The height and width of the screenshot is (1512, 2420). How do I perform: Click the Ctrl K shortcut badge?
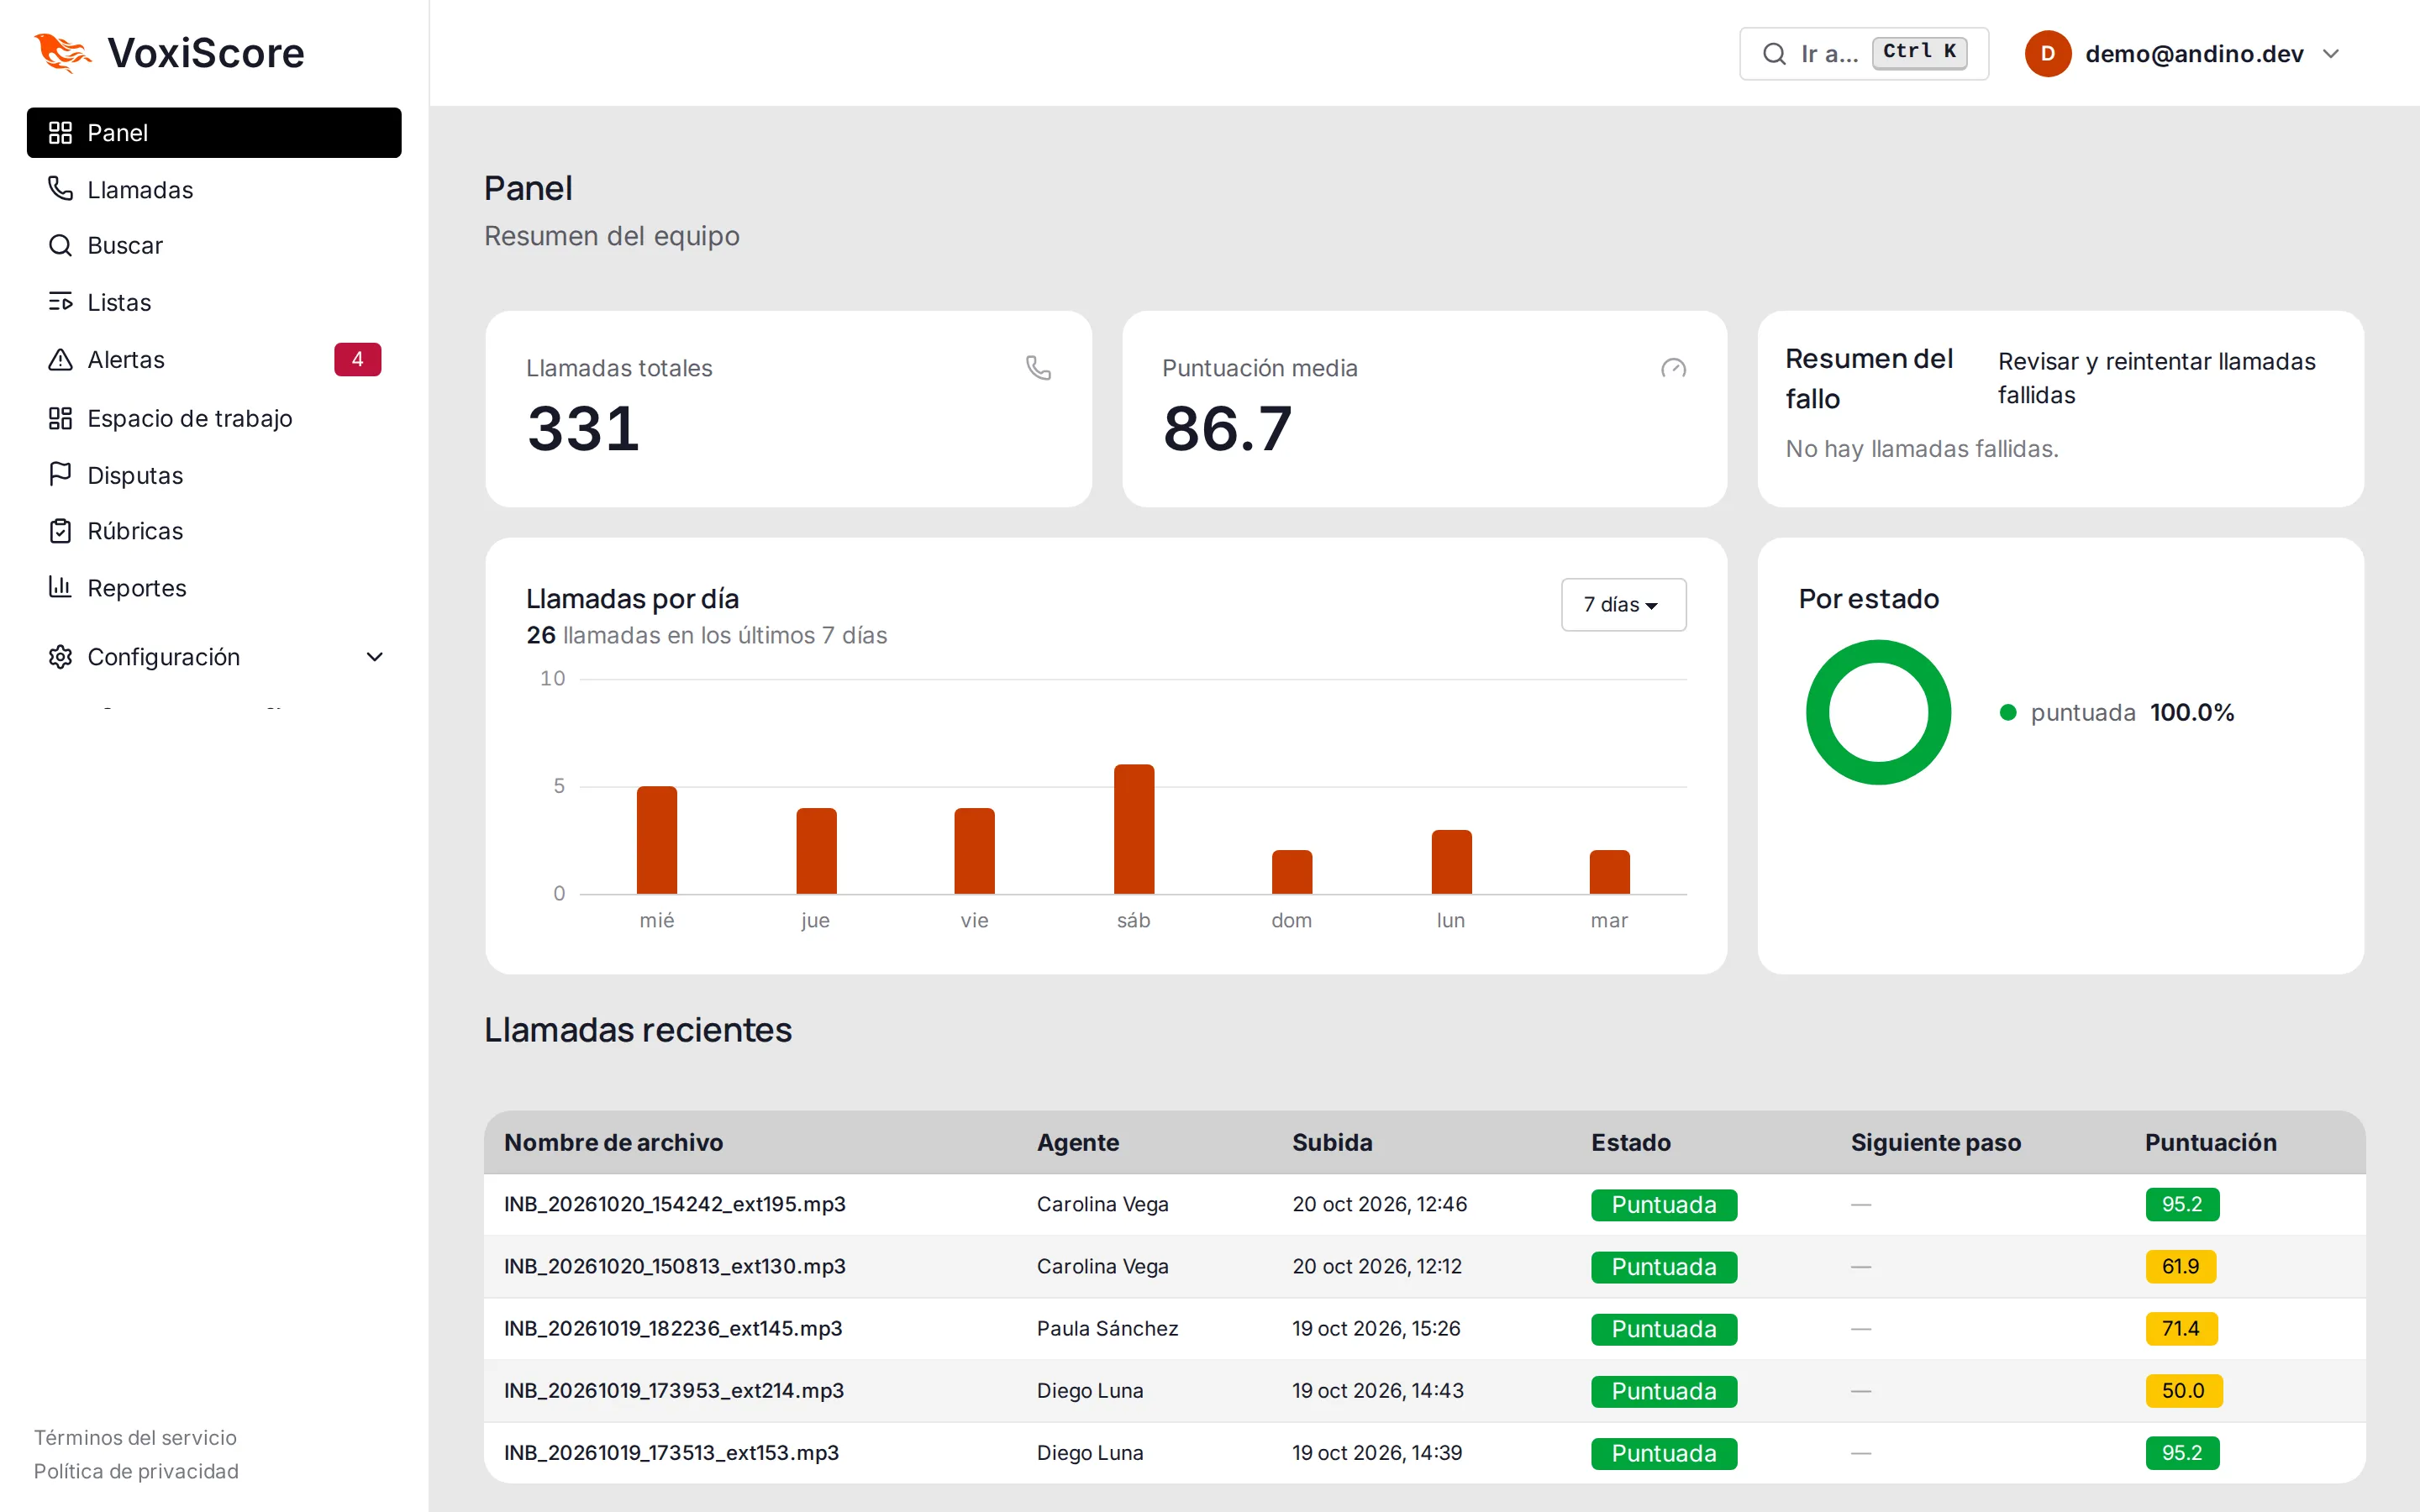(1919, 52)
